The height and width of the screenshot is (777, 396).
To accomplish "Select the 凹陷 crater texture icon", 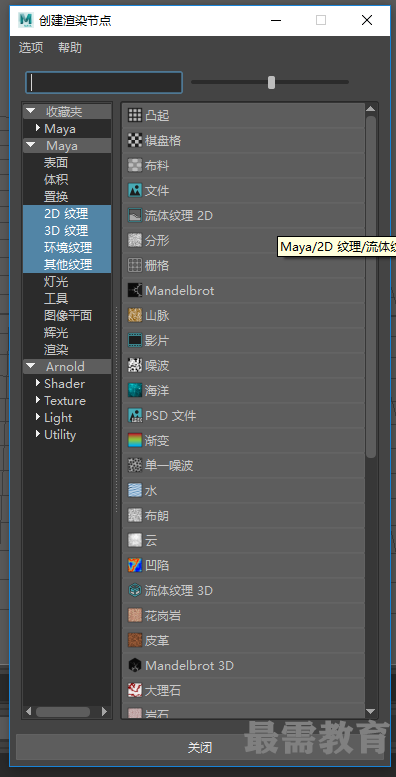I will pos(135,565).
